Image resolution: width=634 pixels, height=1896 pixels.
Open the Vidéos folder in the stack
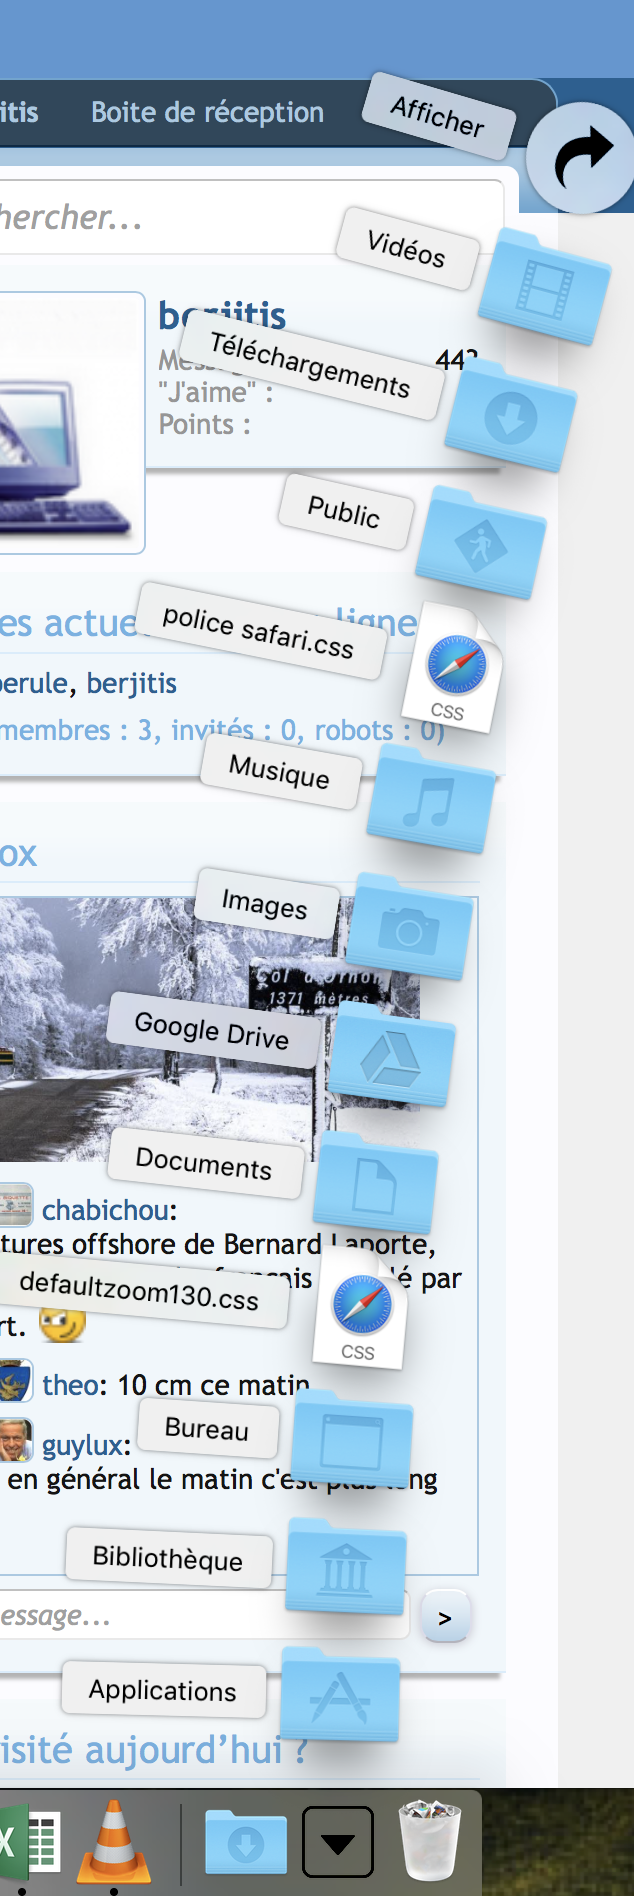pos(544,287)
